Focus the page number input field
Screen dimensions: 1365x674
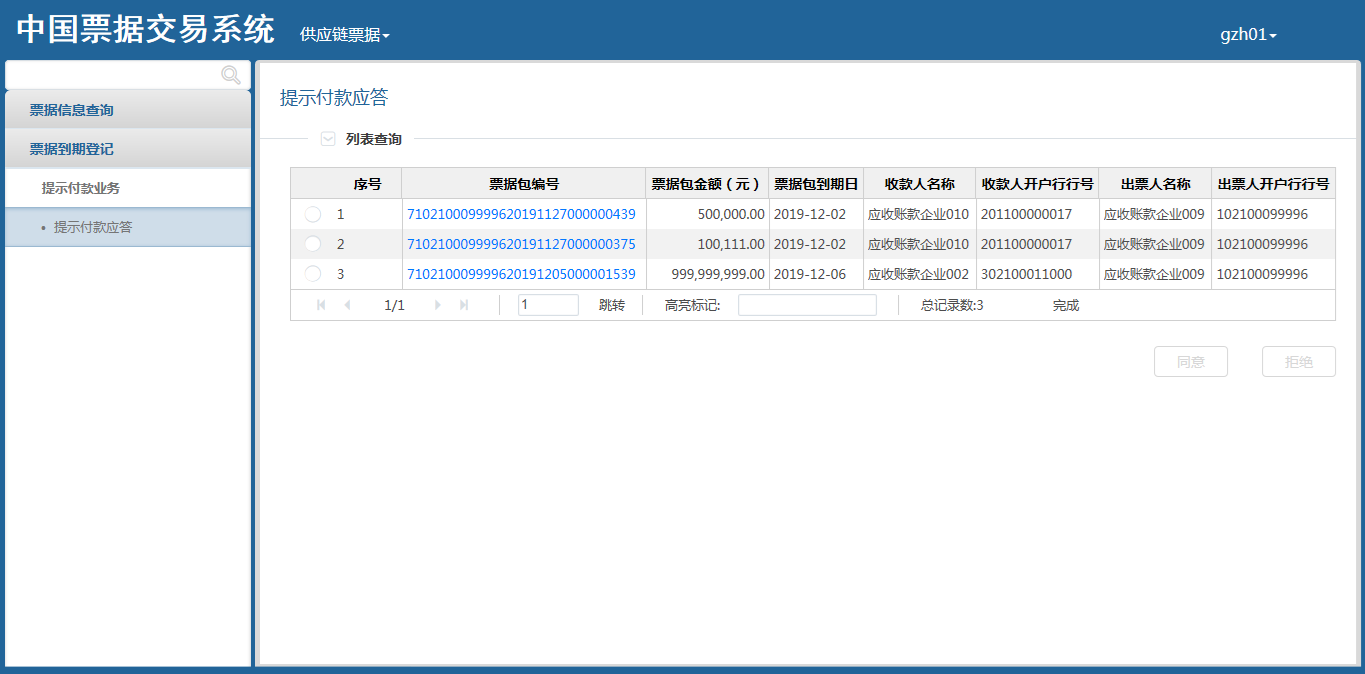tap(548, 305)
